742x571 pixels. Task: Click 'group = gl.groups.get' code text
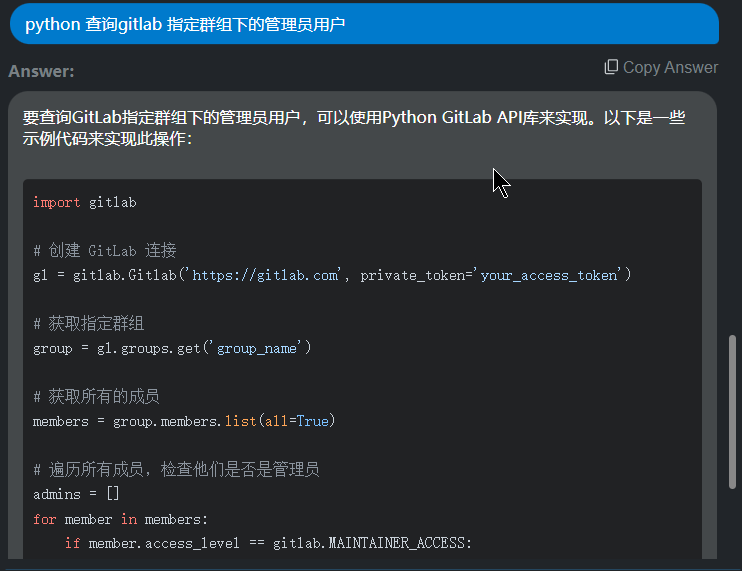pos(117,349)
